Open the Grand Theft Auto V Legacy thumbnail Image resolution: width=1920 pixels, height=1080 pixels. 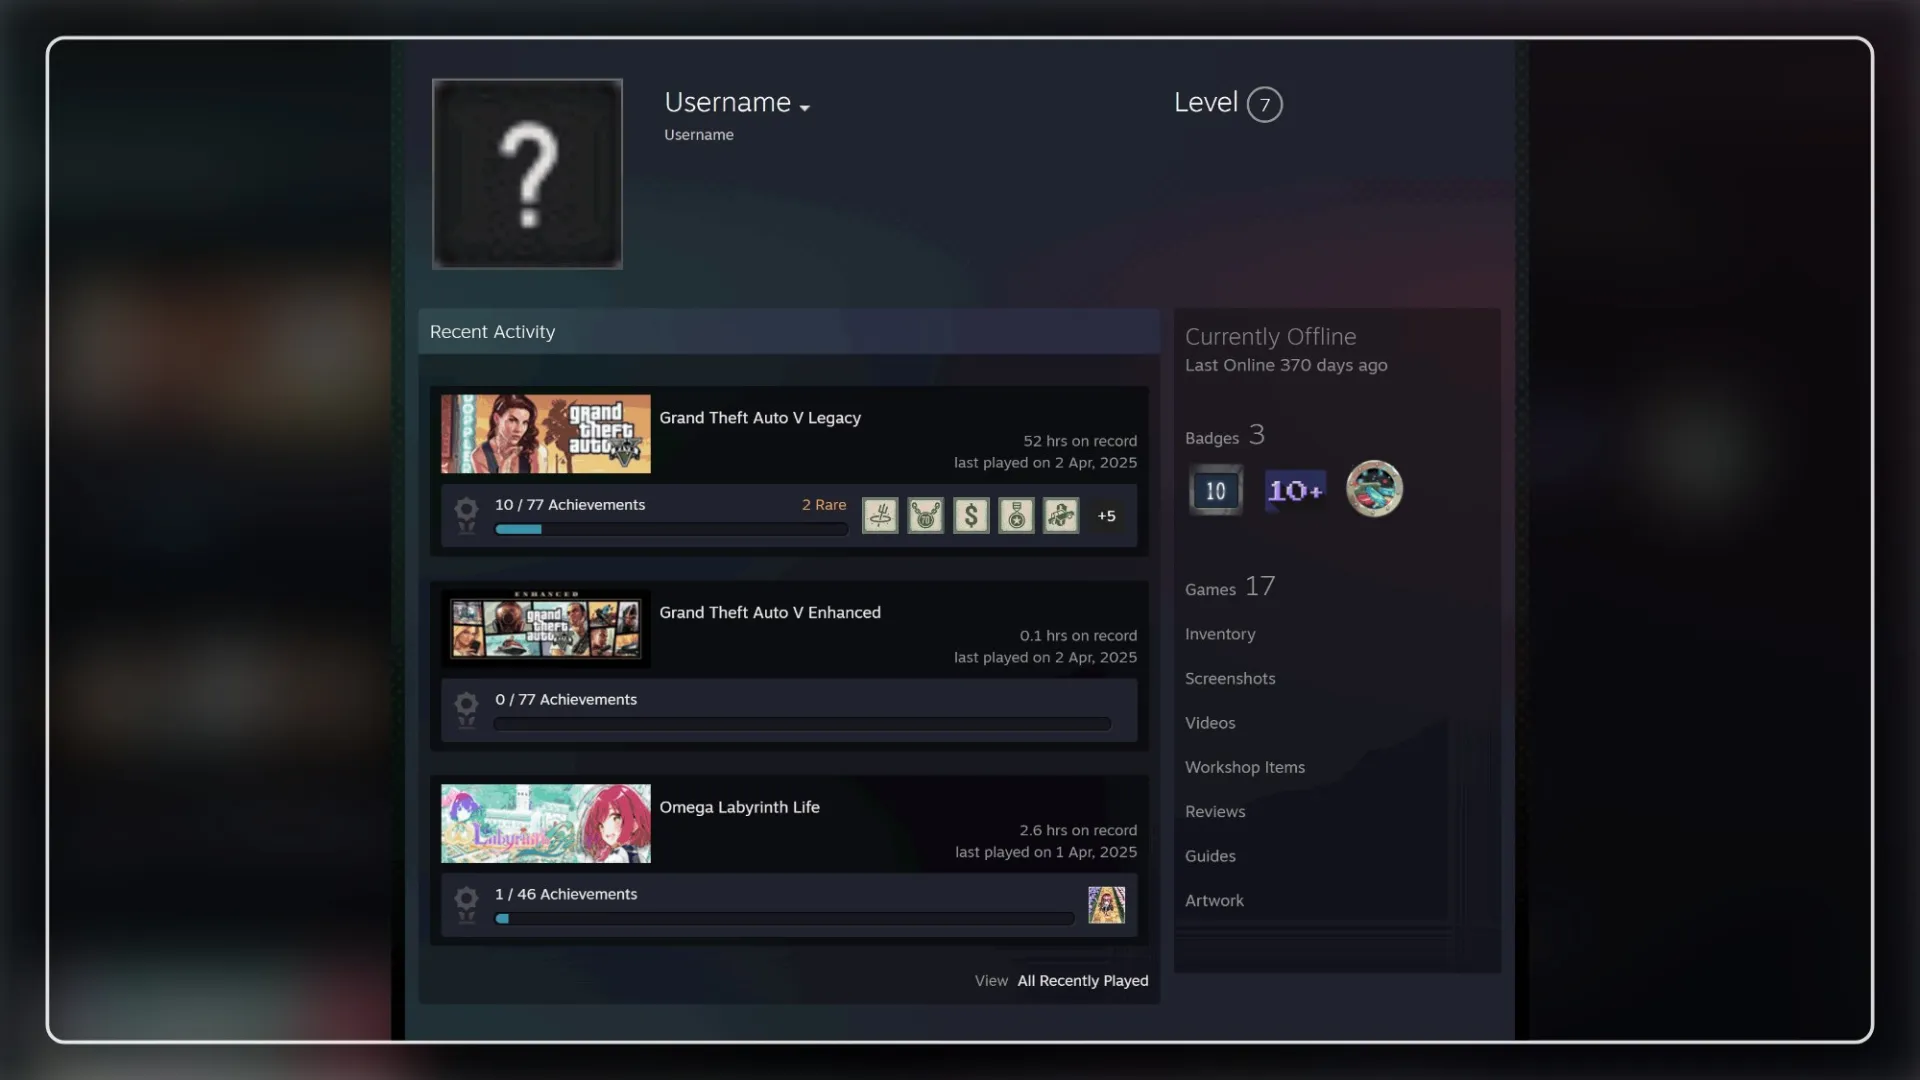[x=546, y=434]
